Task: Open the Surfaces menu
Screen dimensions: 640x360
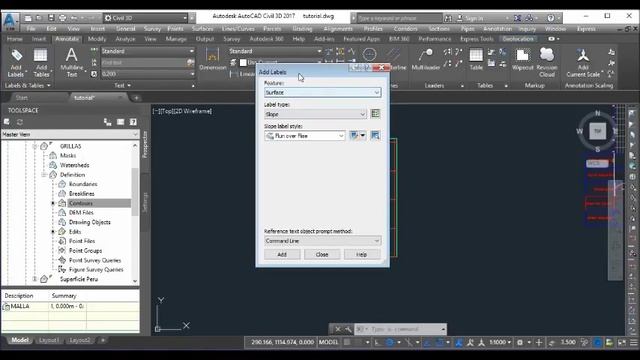Action: [202, 29]
